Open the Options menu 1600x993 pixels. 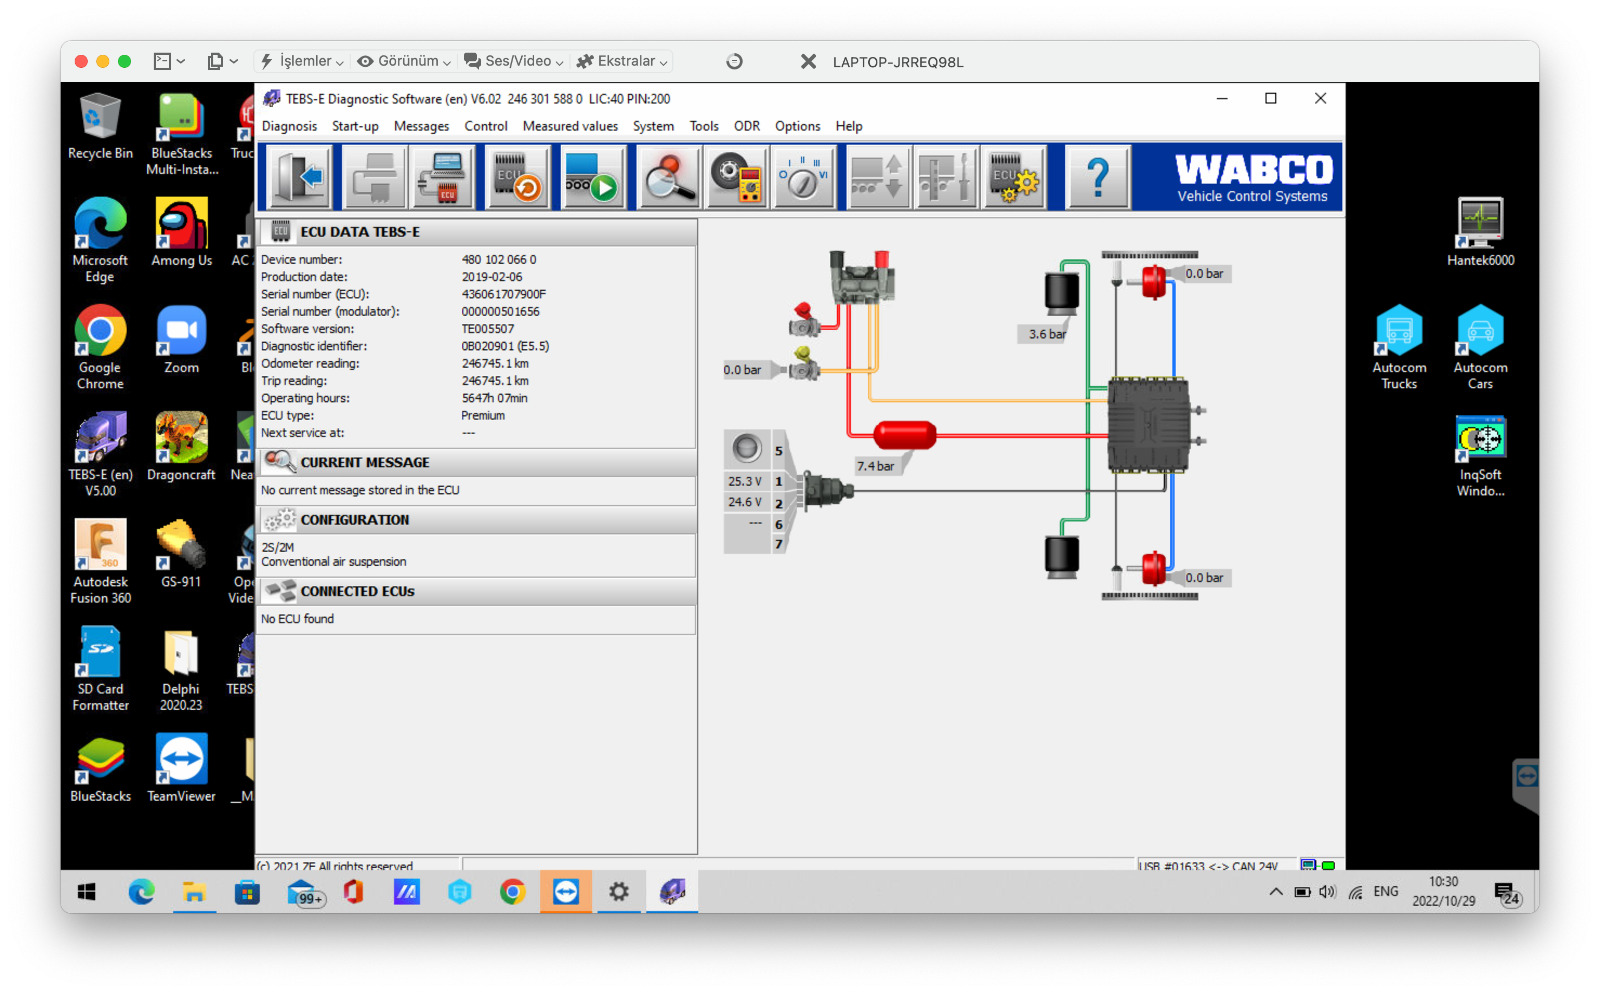point(797,126)
